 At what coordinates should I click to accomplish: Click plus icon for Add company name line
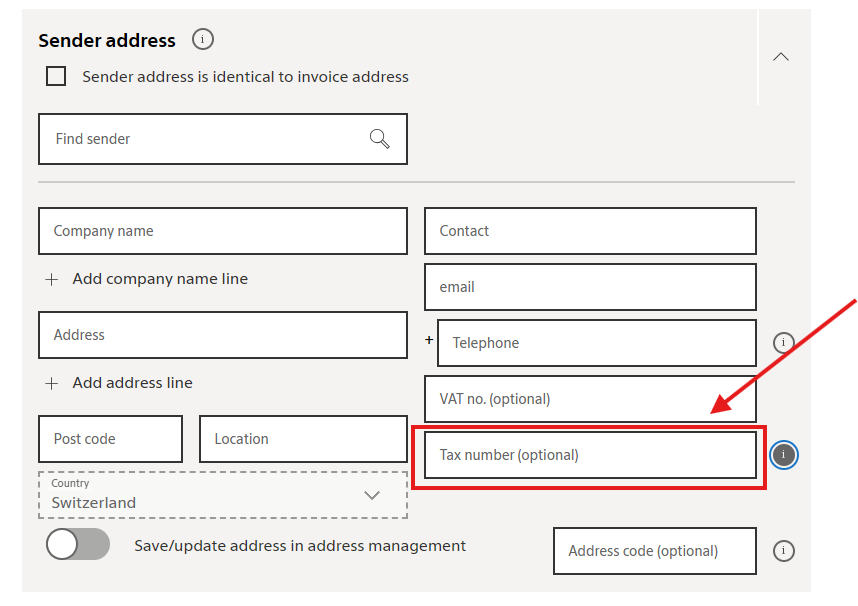tap(52, 279)
